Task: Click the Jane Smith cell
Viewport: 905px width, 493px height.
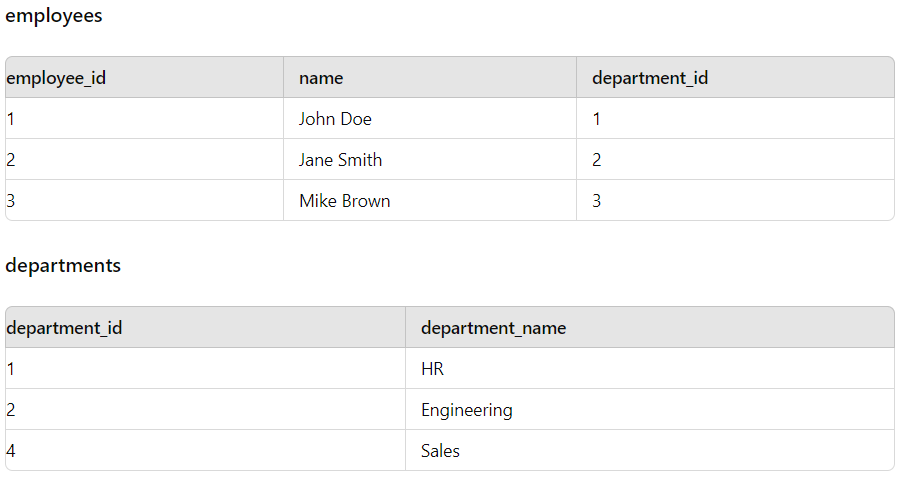Action: coord(430,159)
